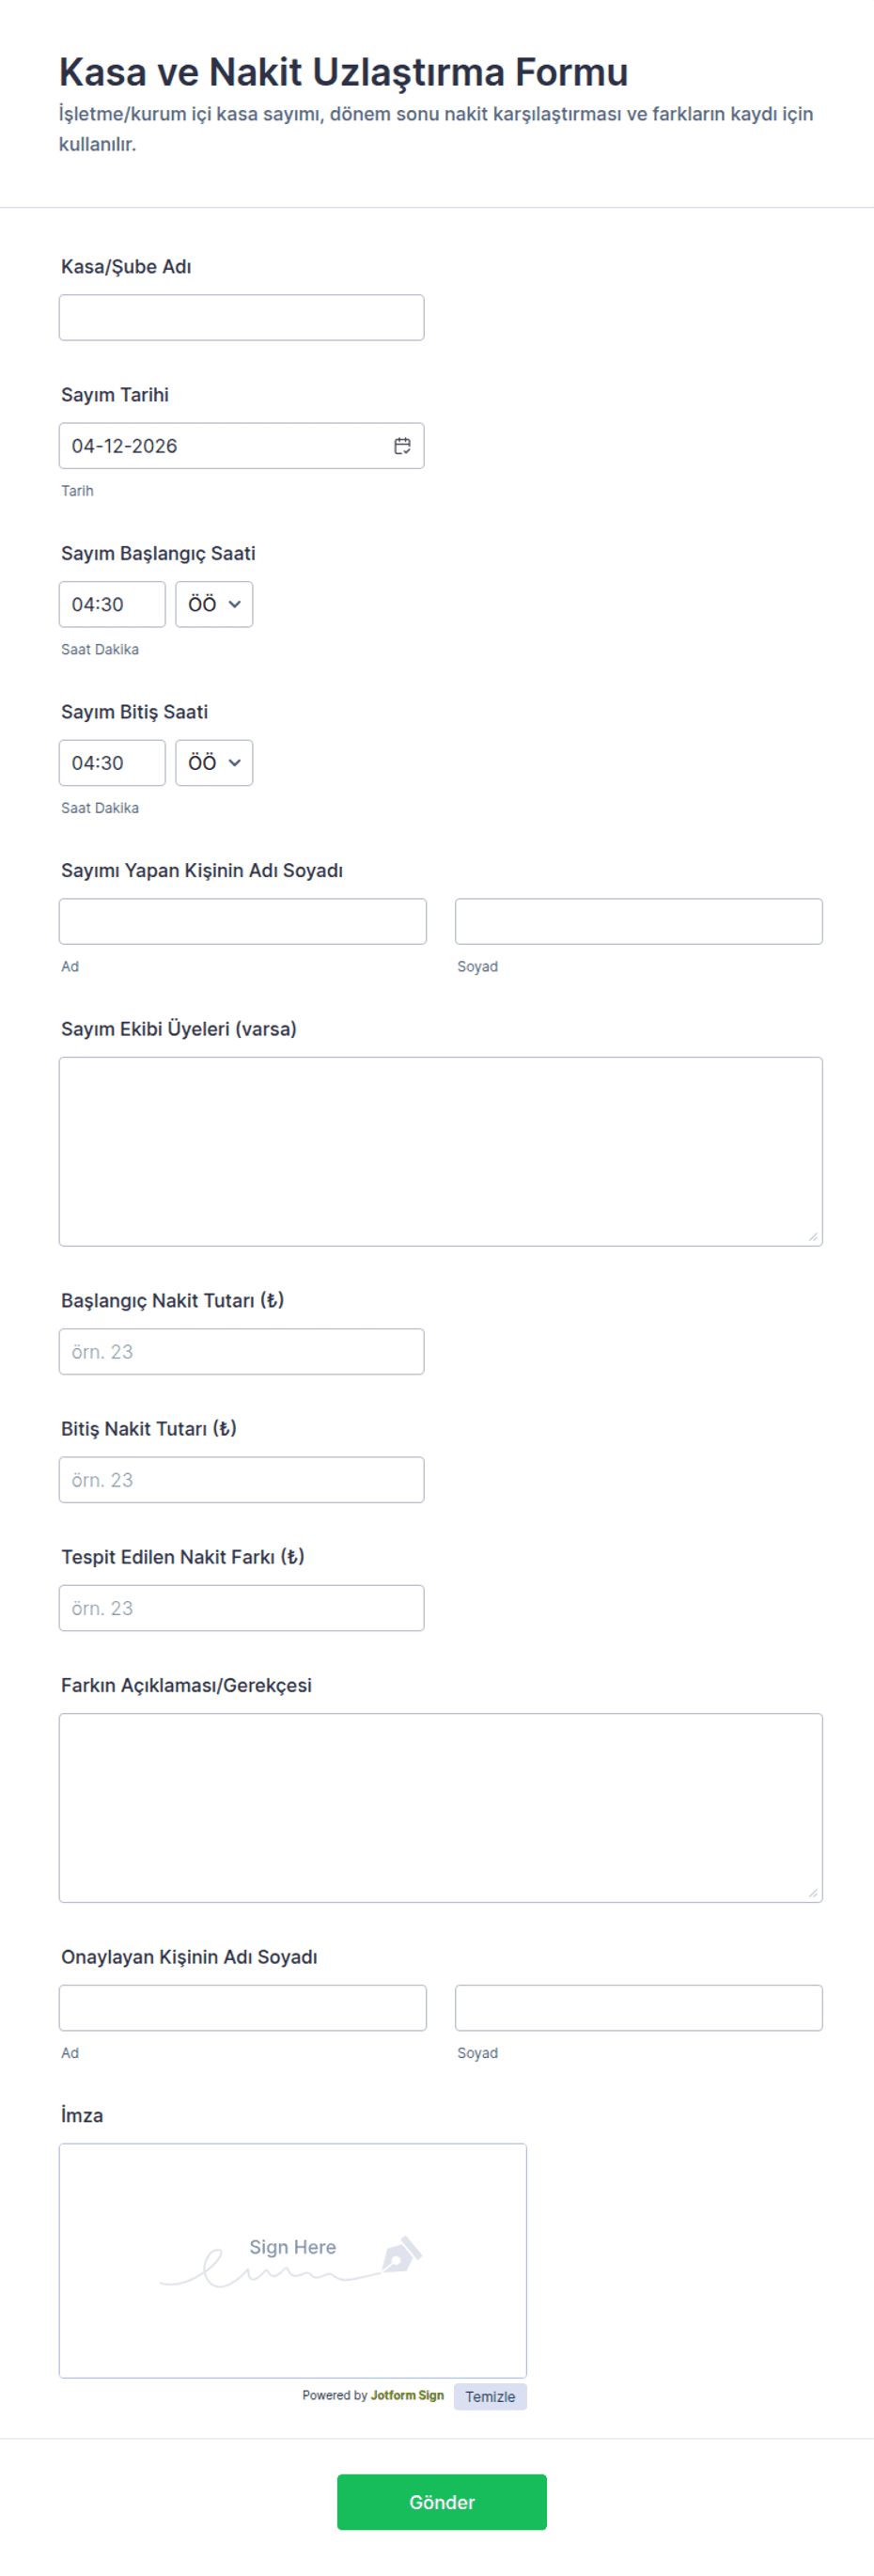
Task: Click Ad field for Sayımı Yapan Kişi
Action: pos(242,921)
